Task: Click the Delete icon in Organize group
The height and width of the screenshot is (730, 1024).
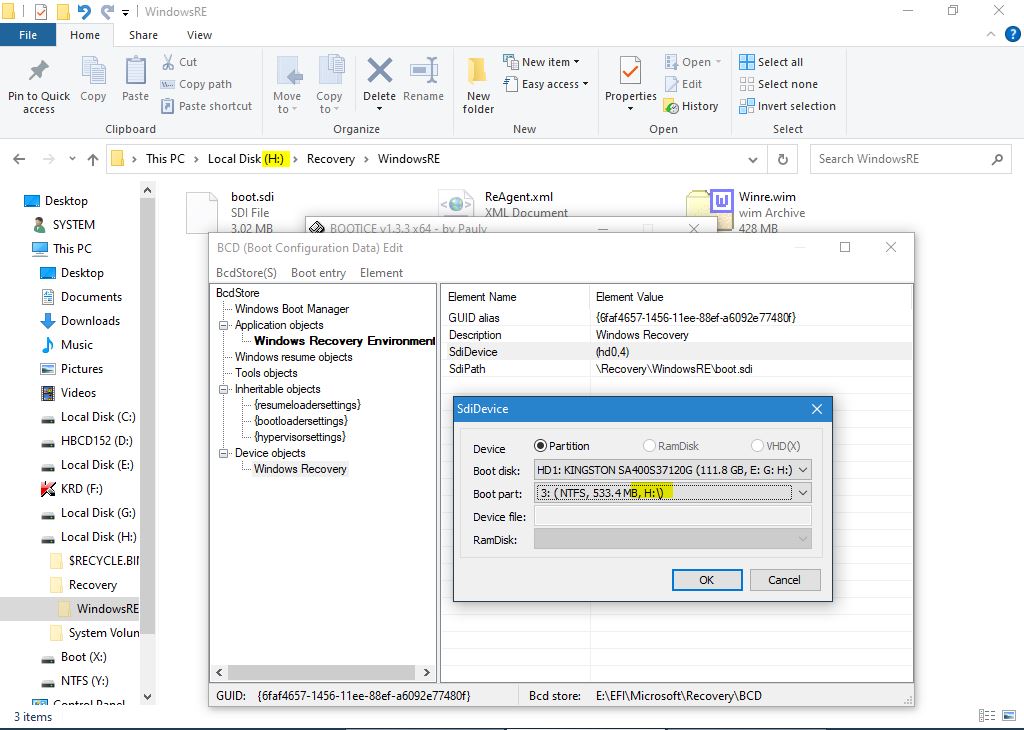Action: 379,74
